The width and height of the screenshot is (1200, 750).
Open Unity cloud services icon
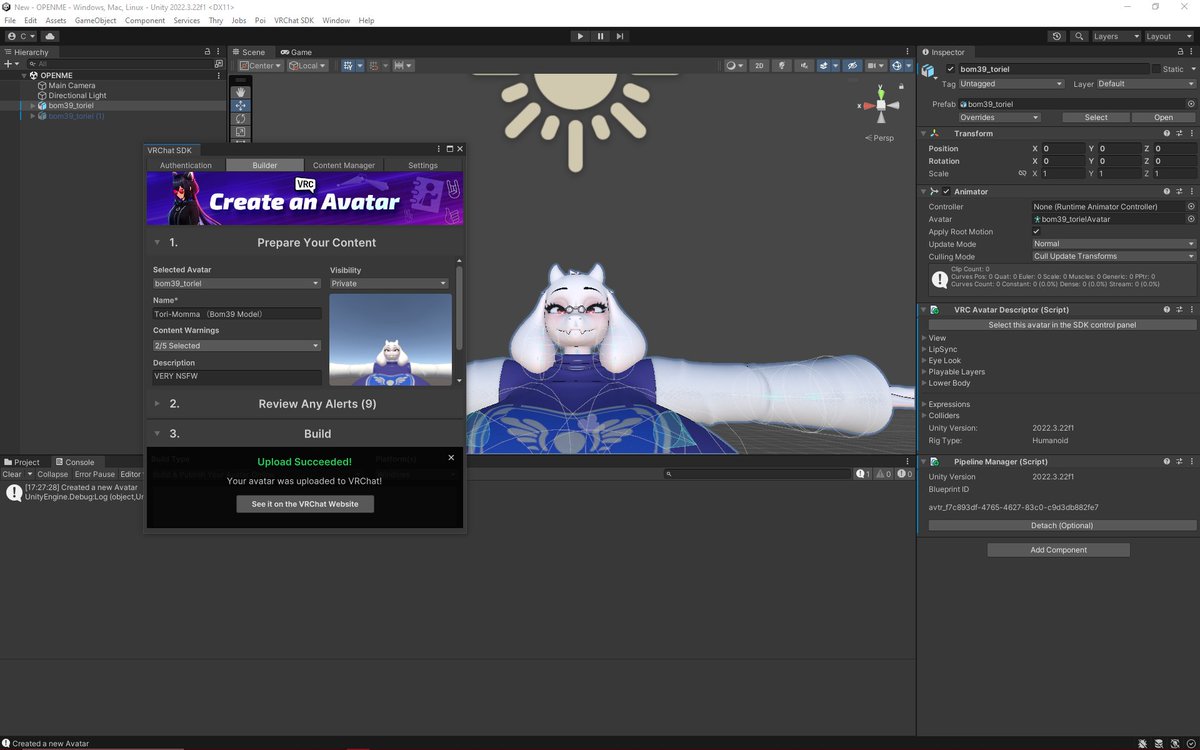click(x=51, y=36)
